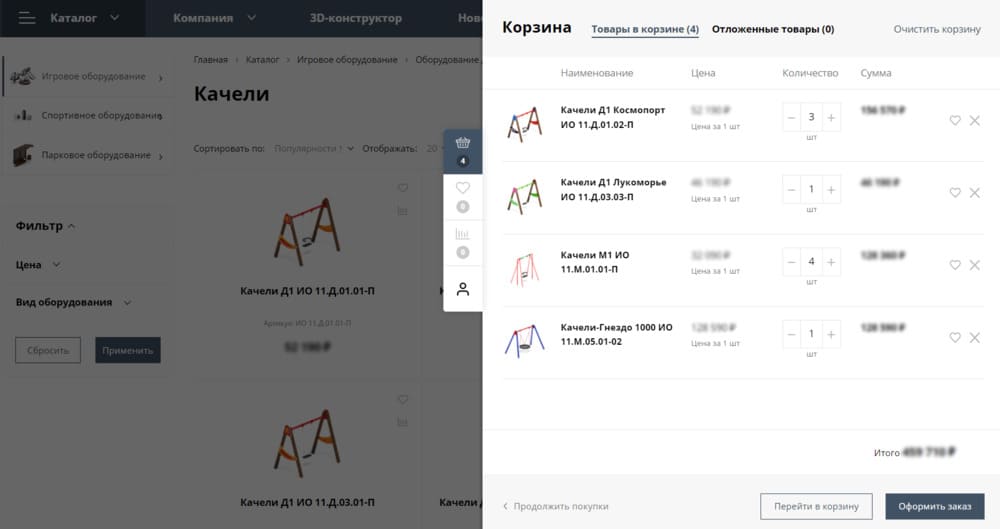Add Качели Д1 Космопорт to favorites
Screen dimensions: 1000x529
955,121
